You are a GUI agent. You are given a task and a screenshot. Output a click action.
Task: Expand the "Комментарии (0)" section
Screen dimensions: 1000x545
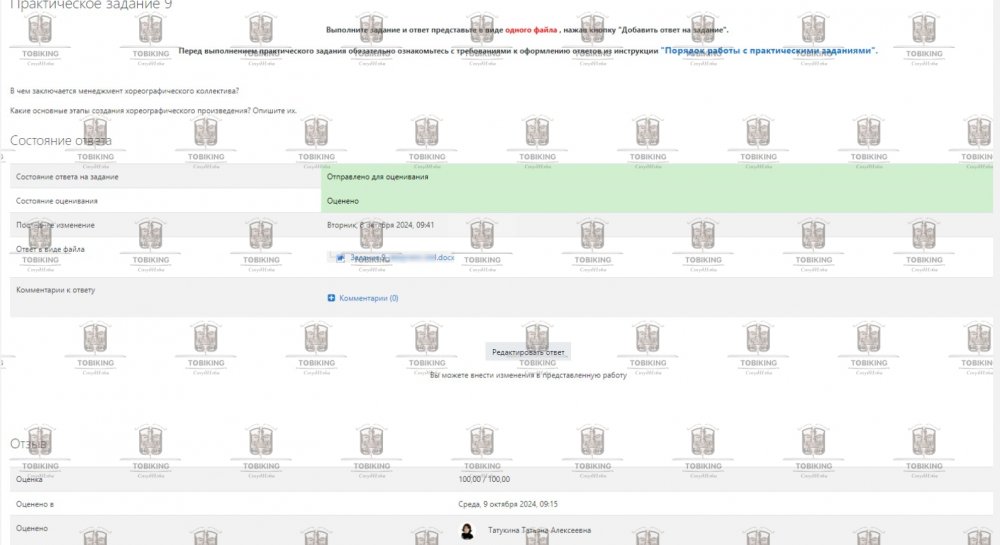click(368, 298)
